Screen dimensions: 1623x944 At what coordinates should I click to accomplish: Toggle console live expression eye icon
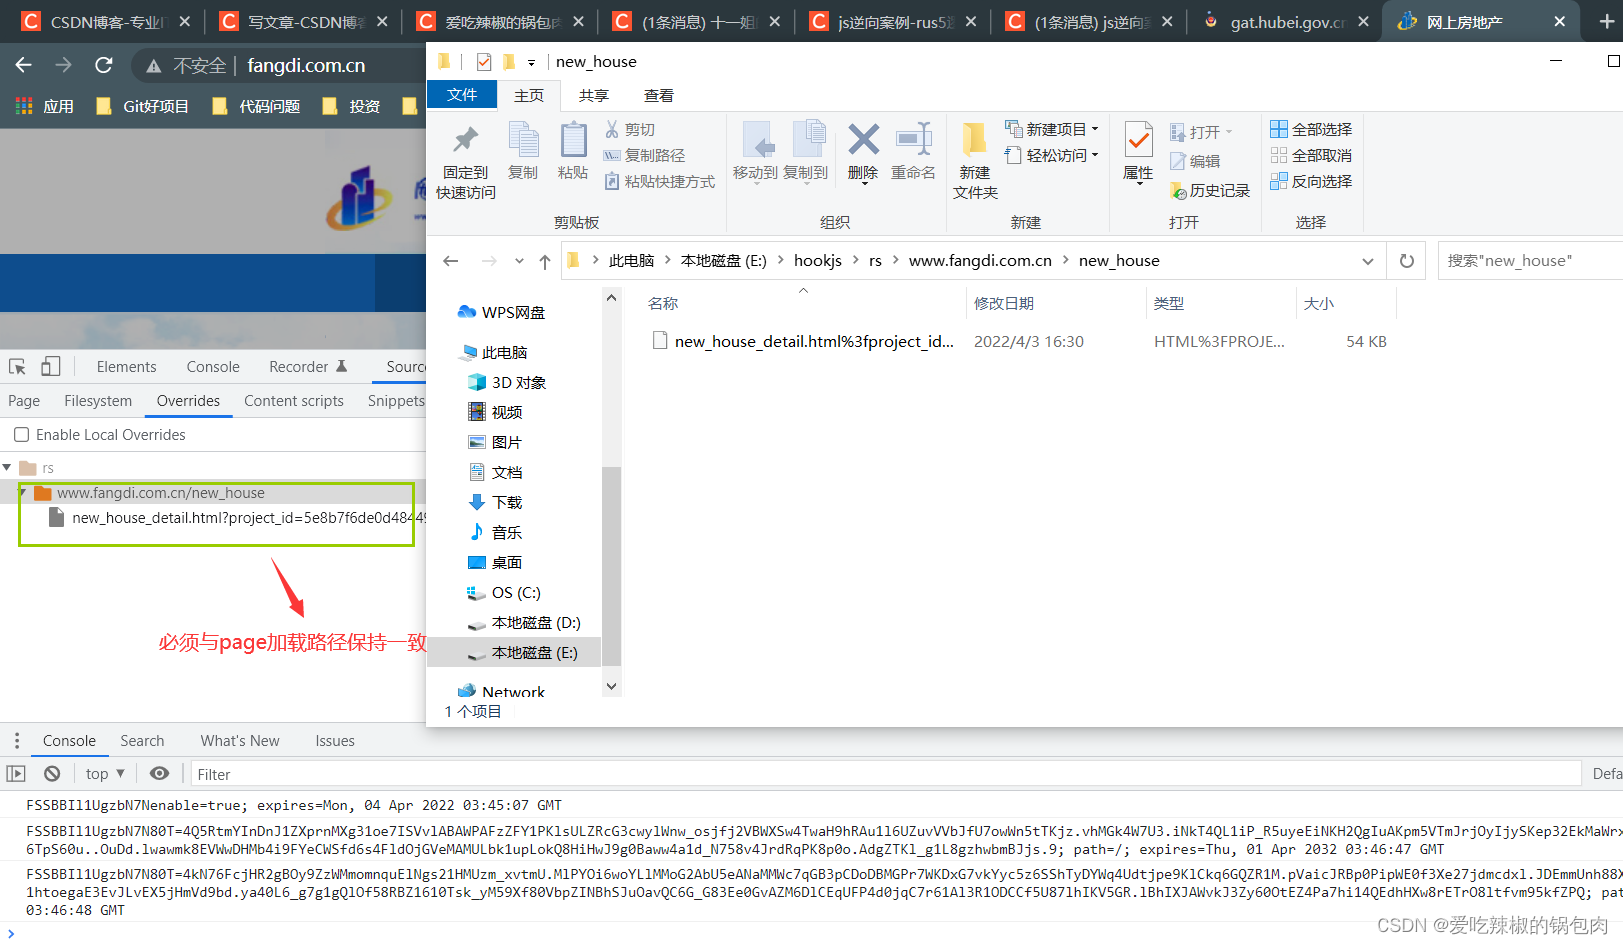(x=159, y=773)
